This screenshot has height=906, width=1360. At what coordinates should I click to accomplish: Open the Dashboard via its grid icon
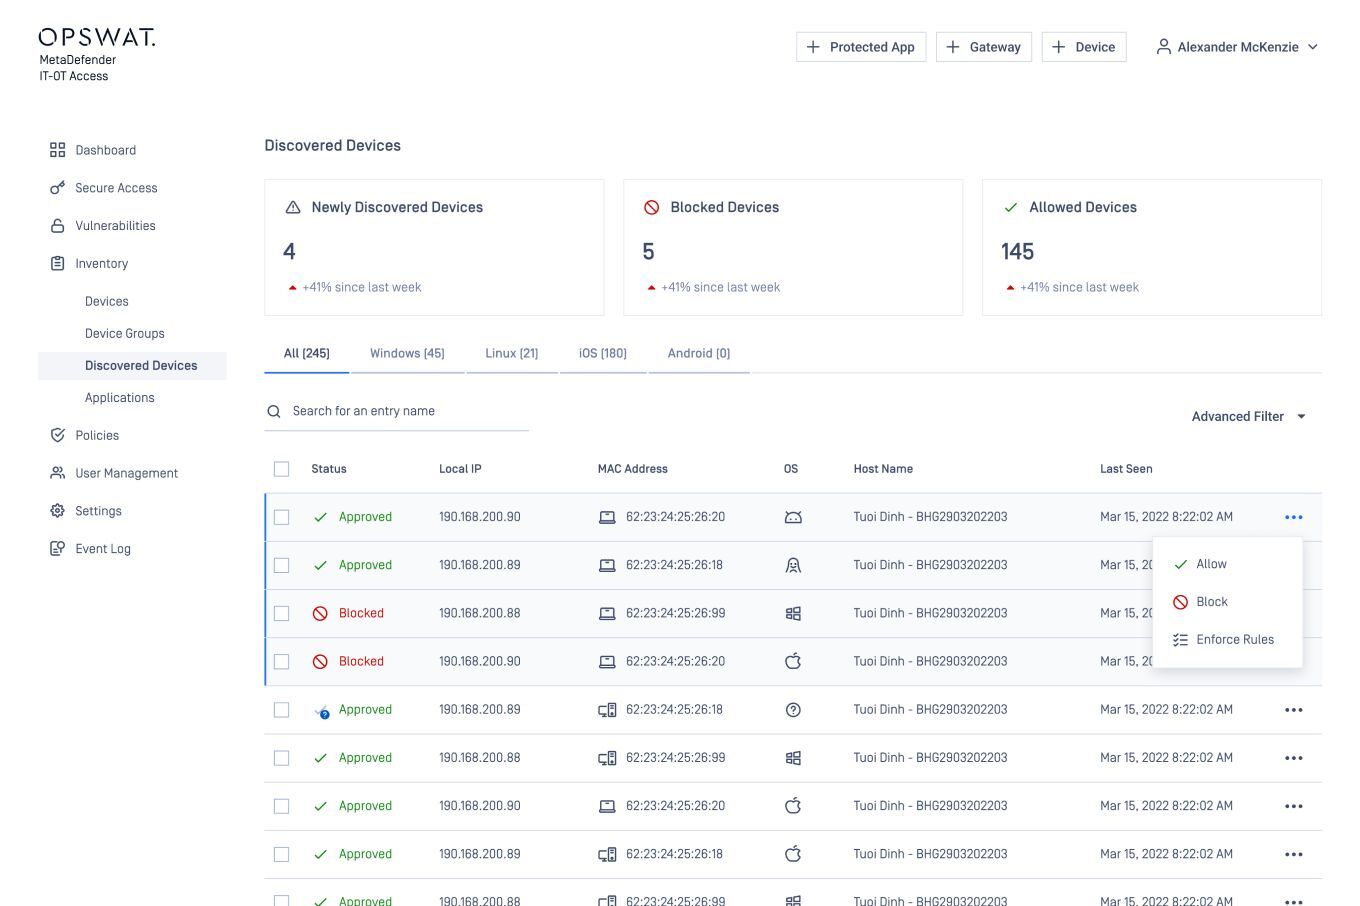[57, 150]
